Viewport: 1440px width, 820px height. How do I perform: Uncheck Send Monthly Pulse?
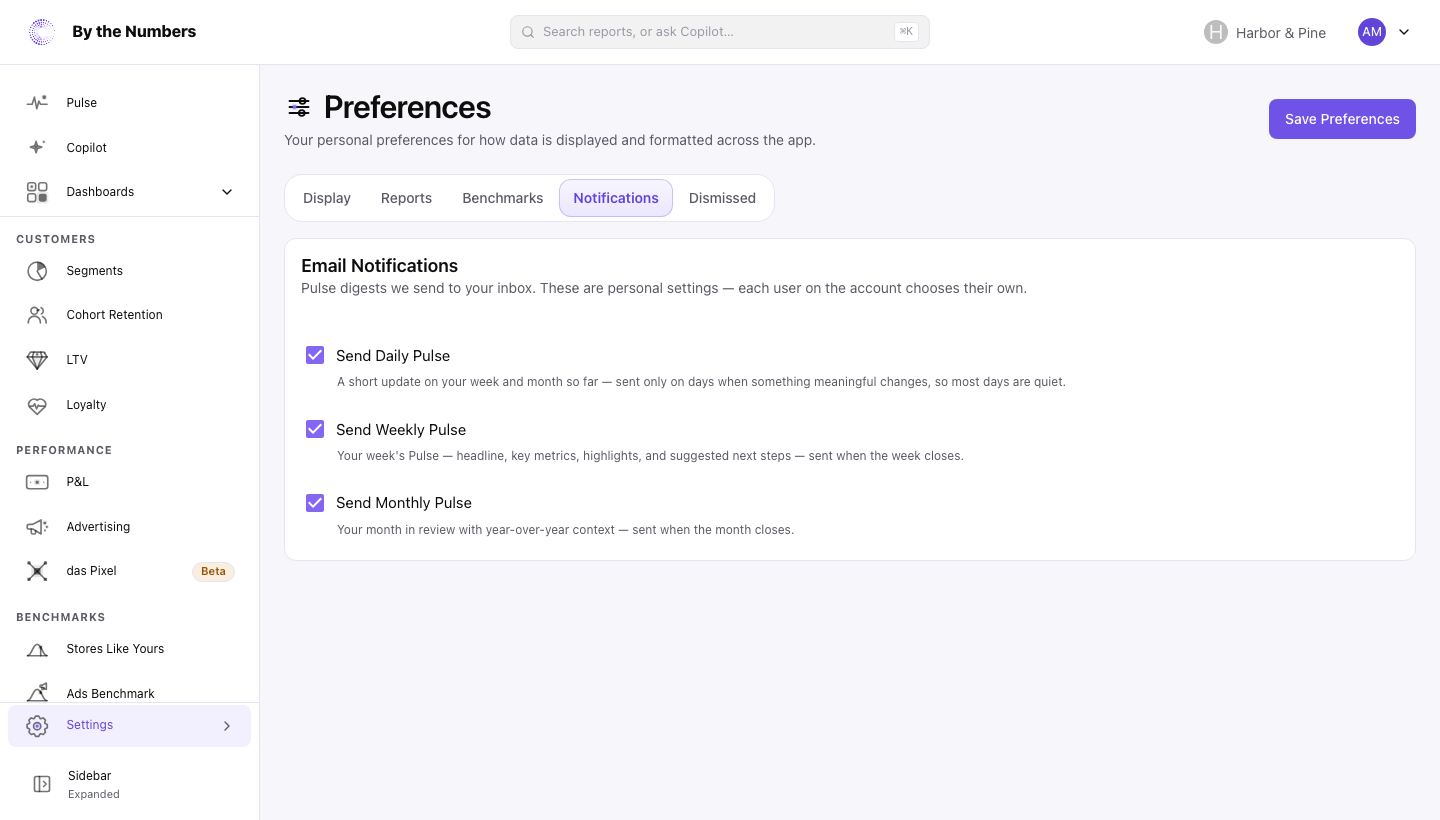click(x=315, y=502)
